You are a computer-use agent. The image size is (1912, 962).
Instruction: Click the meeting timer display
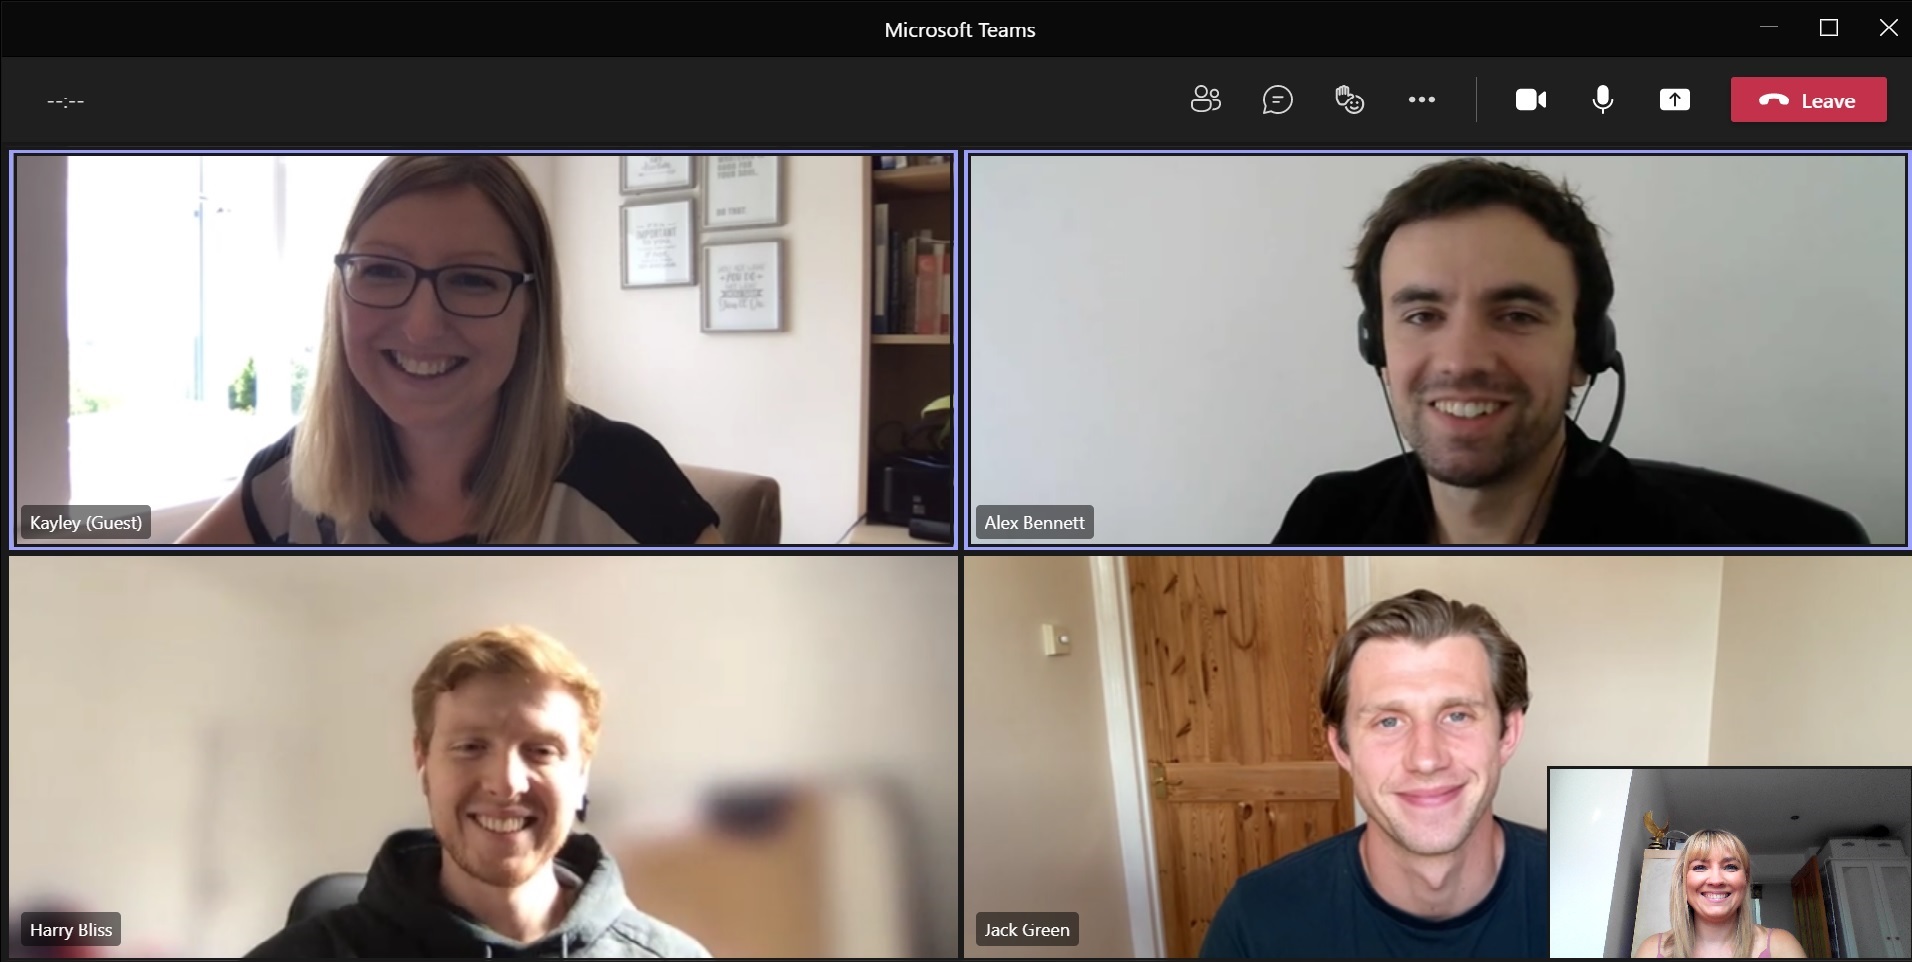(66, 101)
